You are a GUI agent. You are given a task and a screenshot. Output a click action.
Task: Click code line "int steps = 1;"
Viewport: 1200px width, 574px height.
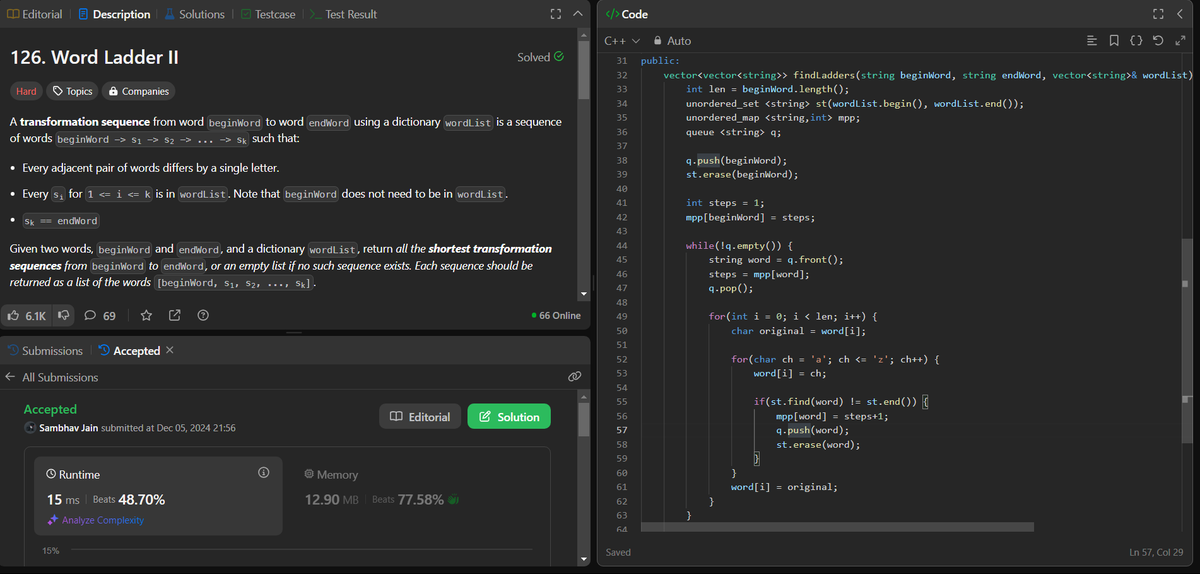pos(726,203)
